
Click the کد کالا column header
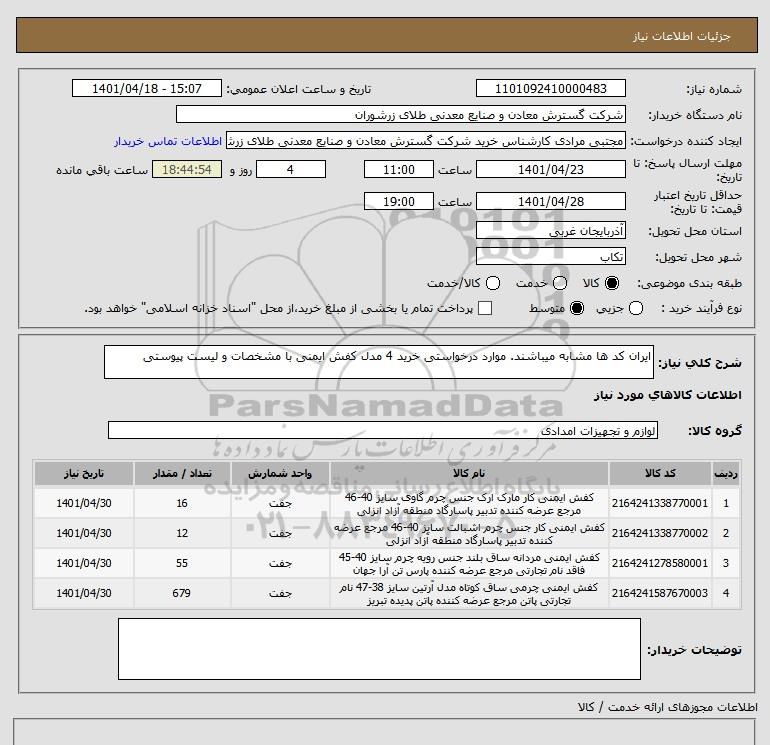660,473
